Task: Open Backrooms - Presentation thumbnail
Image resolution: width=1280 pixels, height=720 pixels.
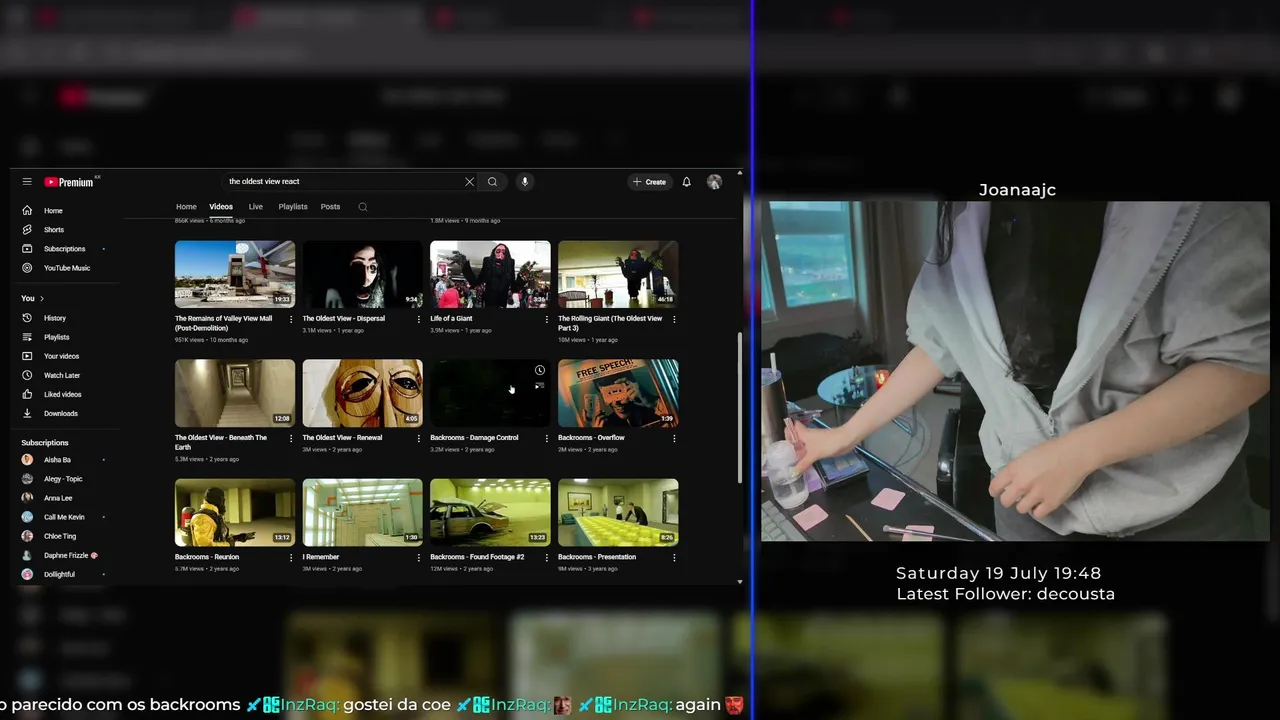Action: coord(618,512)
